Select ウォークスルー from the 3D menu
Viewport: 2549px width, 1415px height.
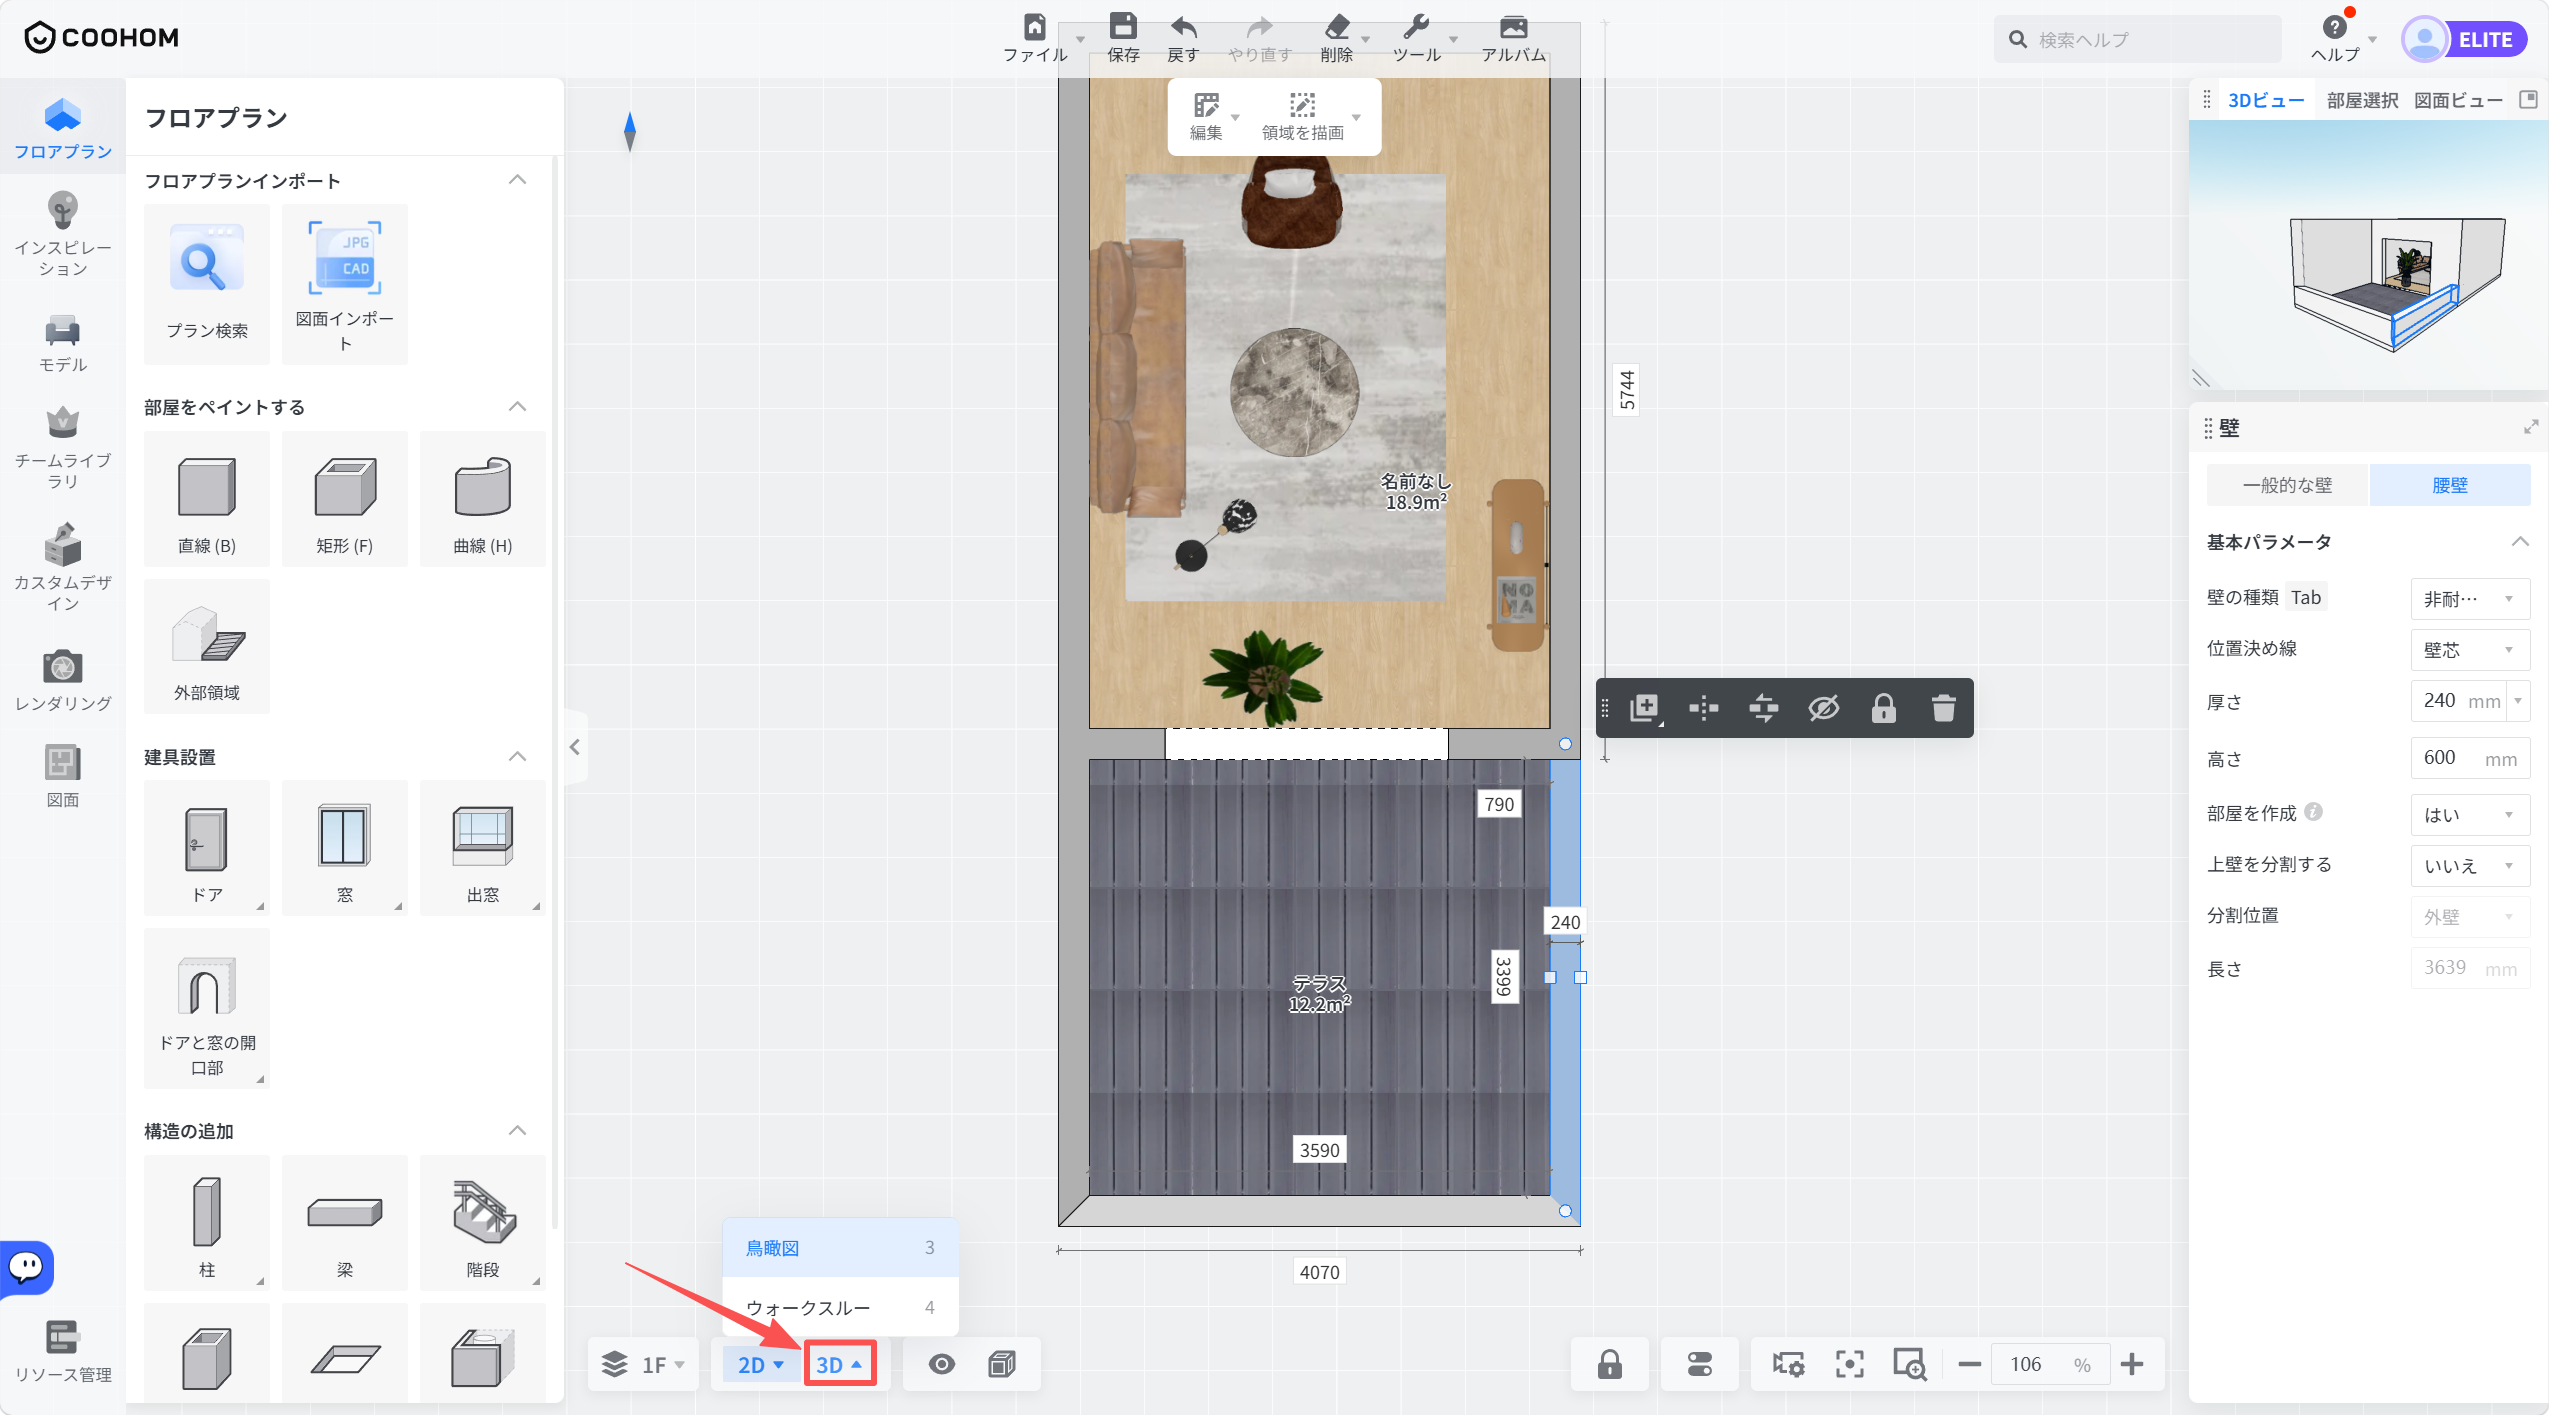[840, 1308]
